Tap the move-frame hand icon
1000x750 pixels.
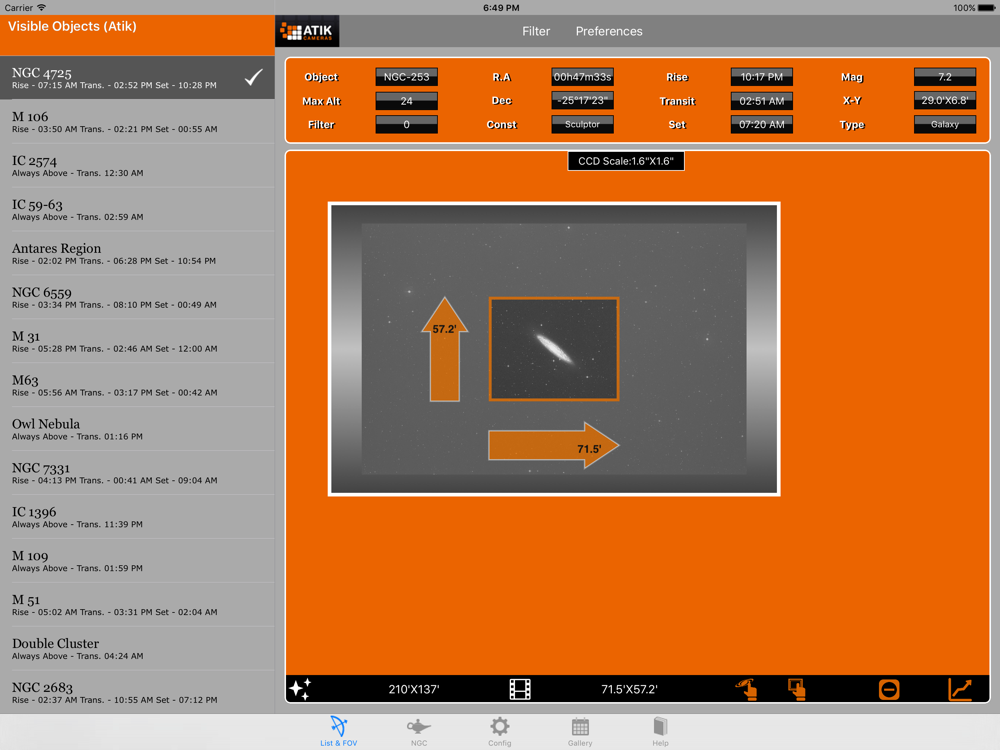coord(796,689)
